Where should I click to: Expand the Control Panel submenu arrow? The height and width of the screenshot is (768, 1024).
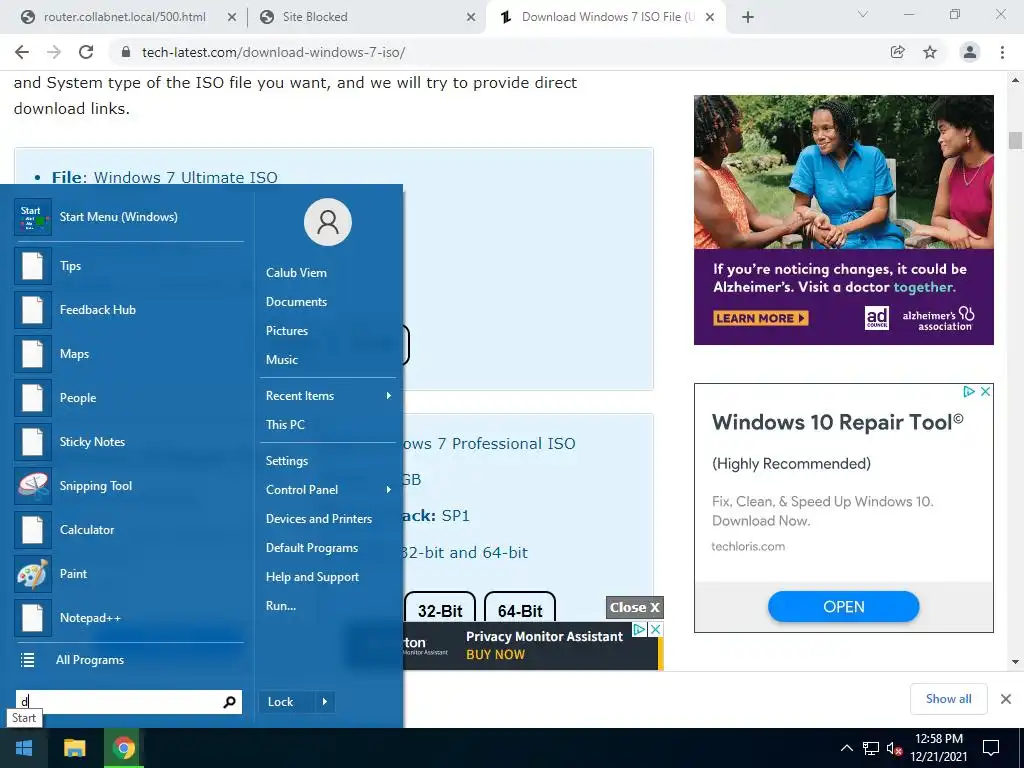tap(389, 490)
